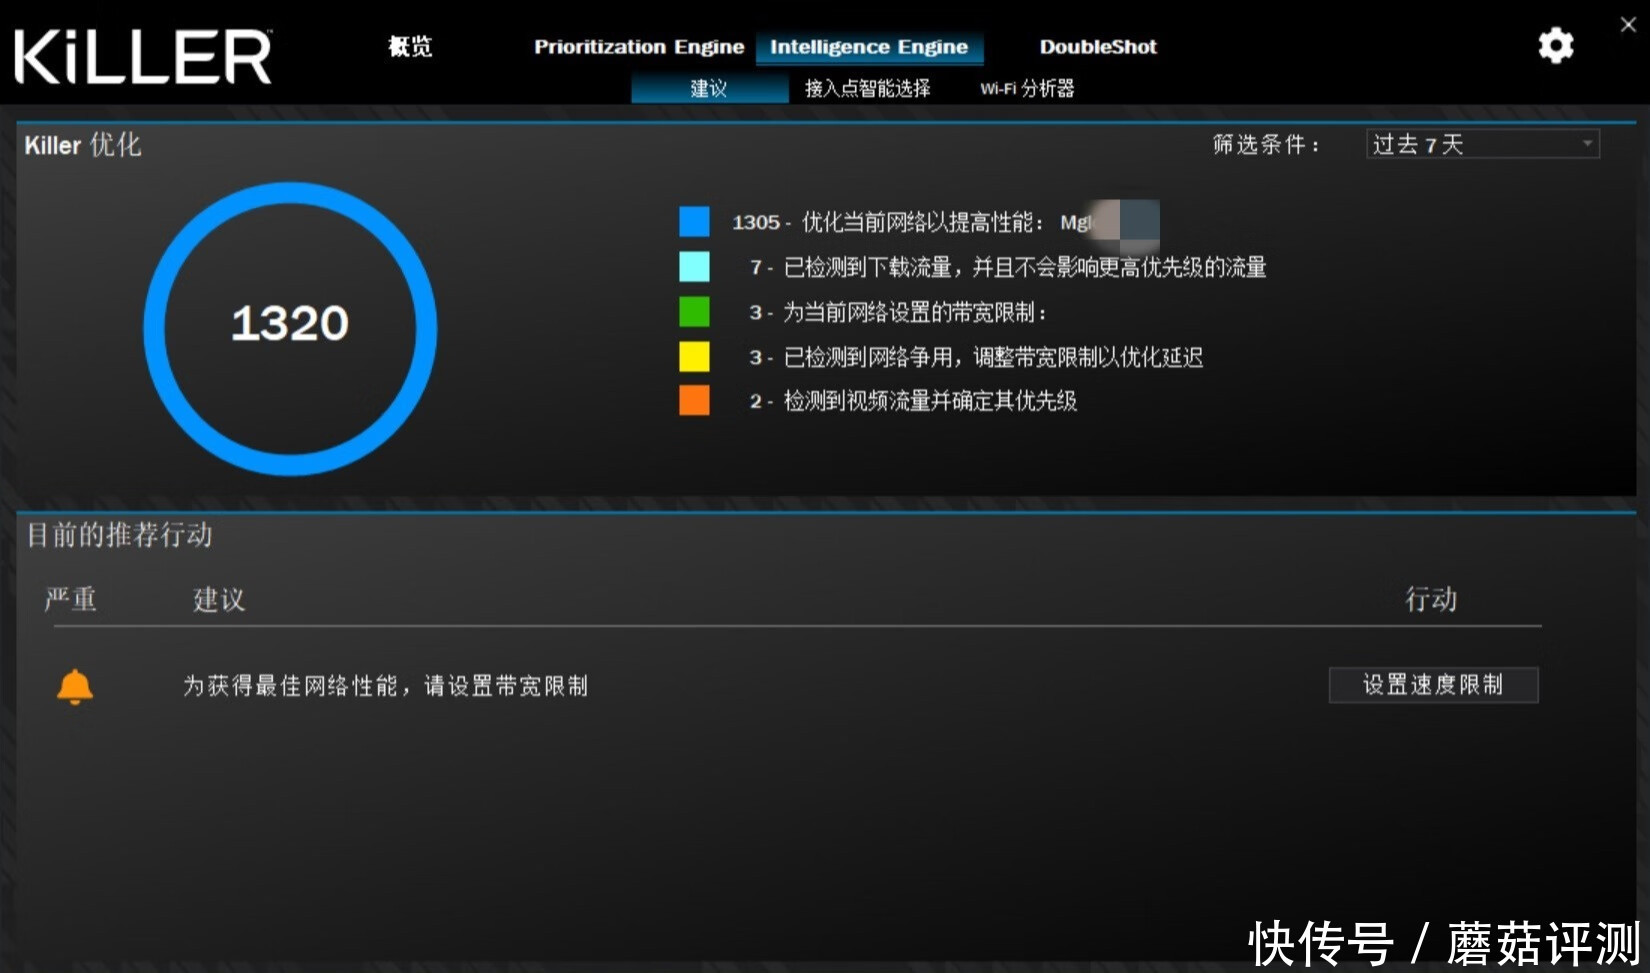Image resolution: width=1650 pixels, height=973 pixels.
Task: Click the orange bell severity icon
Action: pos(75,687)
